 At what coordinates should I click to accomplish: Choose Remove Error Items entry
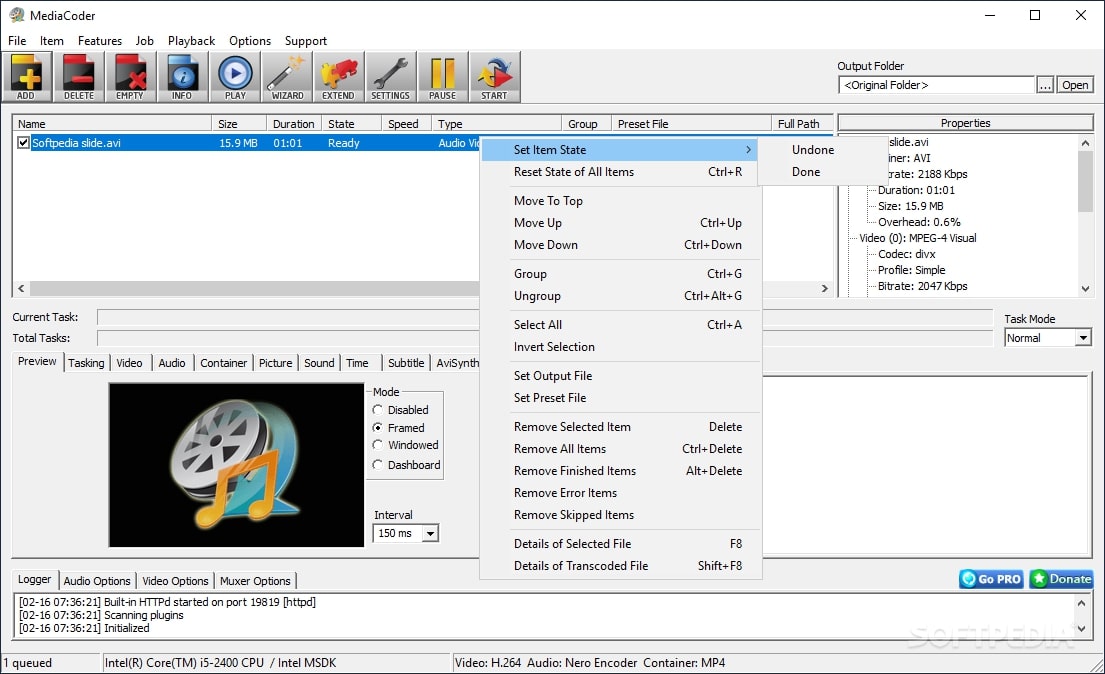pos(620,493)
